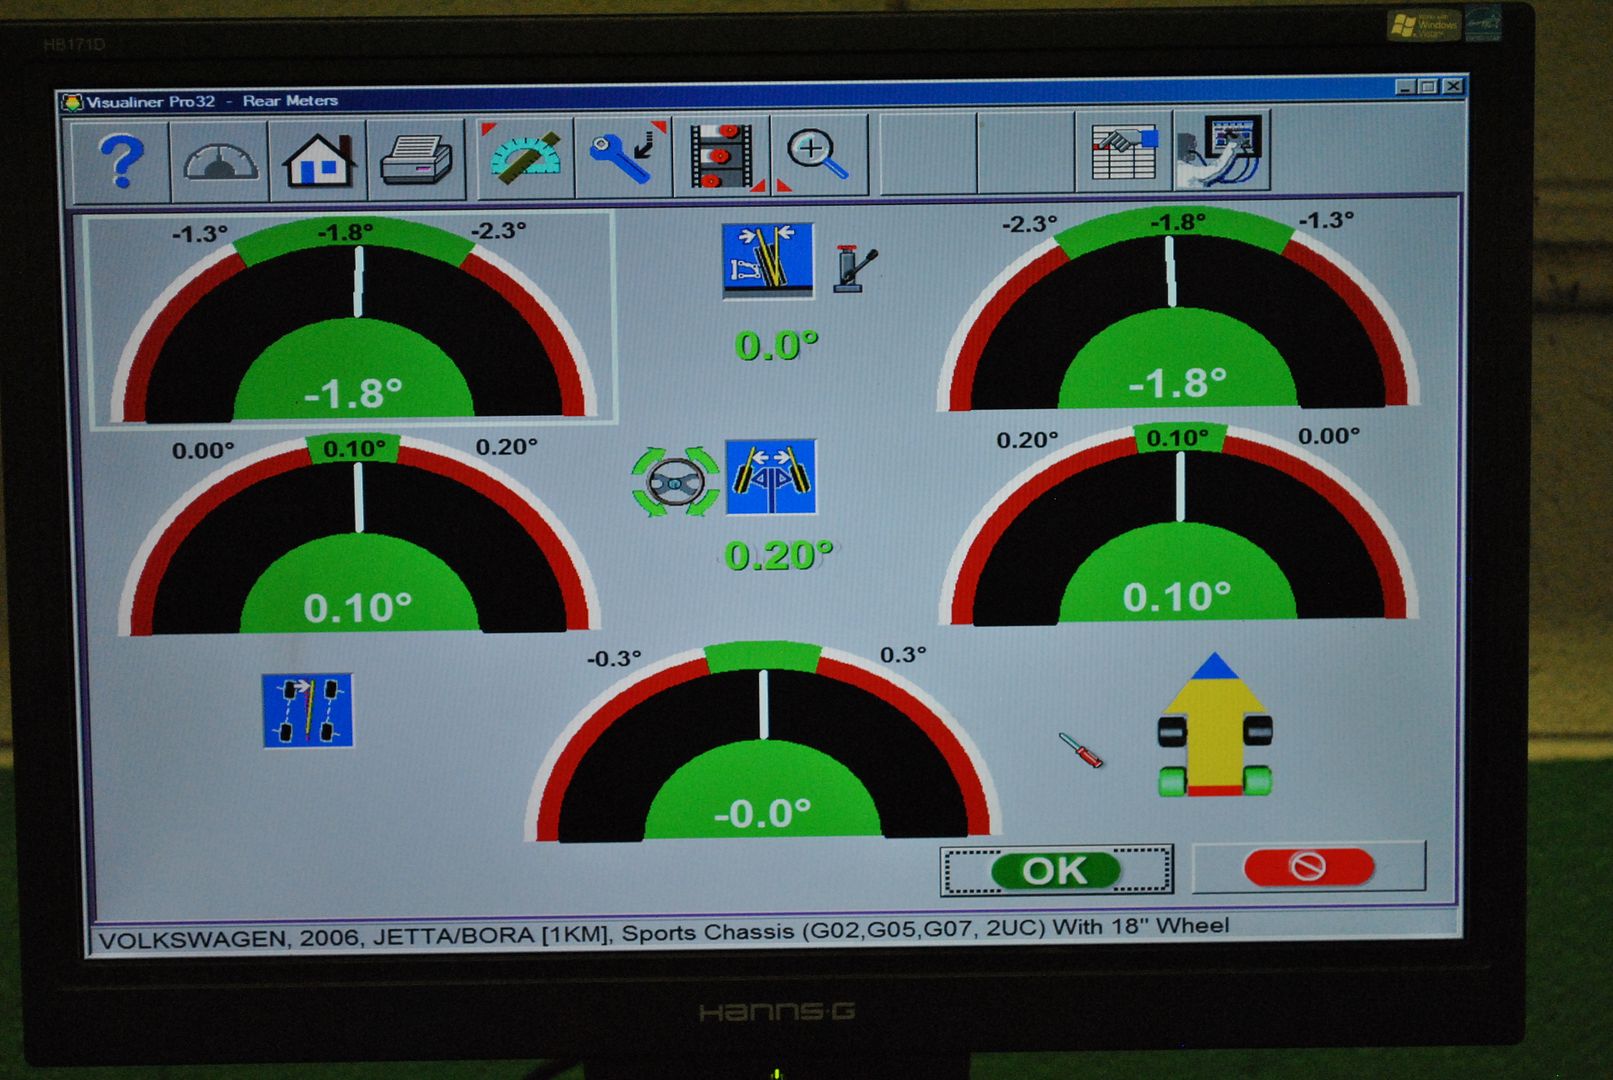Click the magnifying glass zoom icon
Viewport: 1613px width, 1080px height.
pyautogui.click(x=818, y=157)
